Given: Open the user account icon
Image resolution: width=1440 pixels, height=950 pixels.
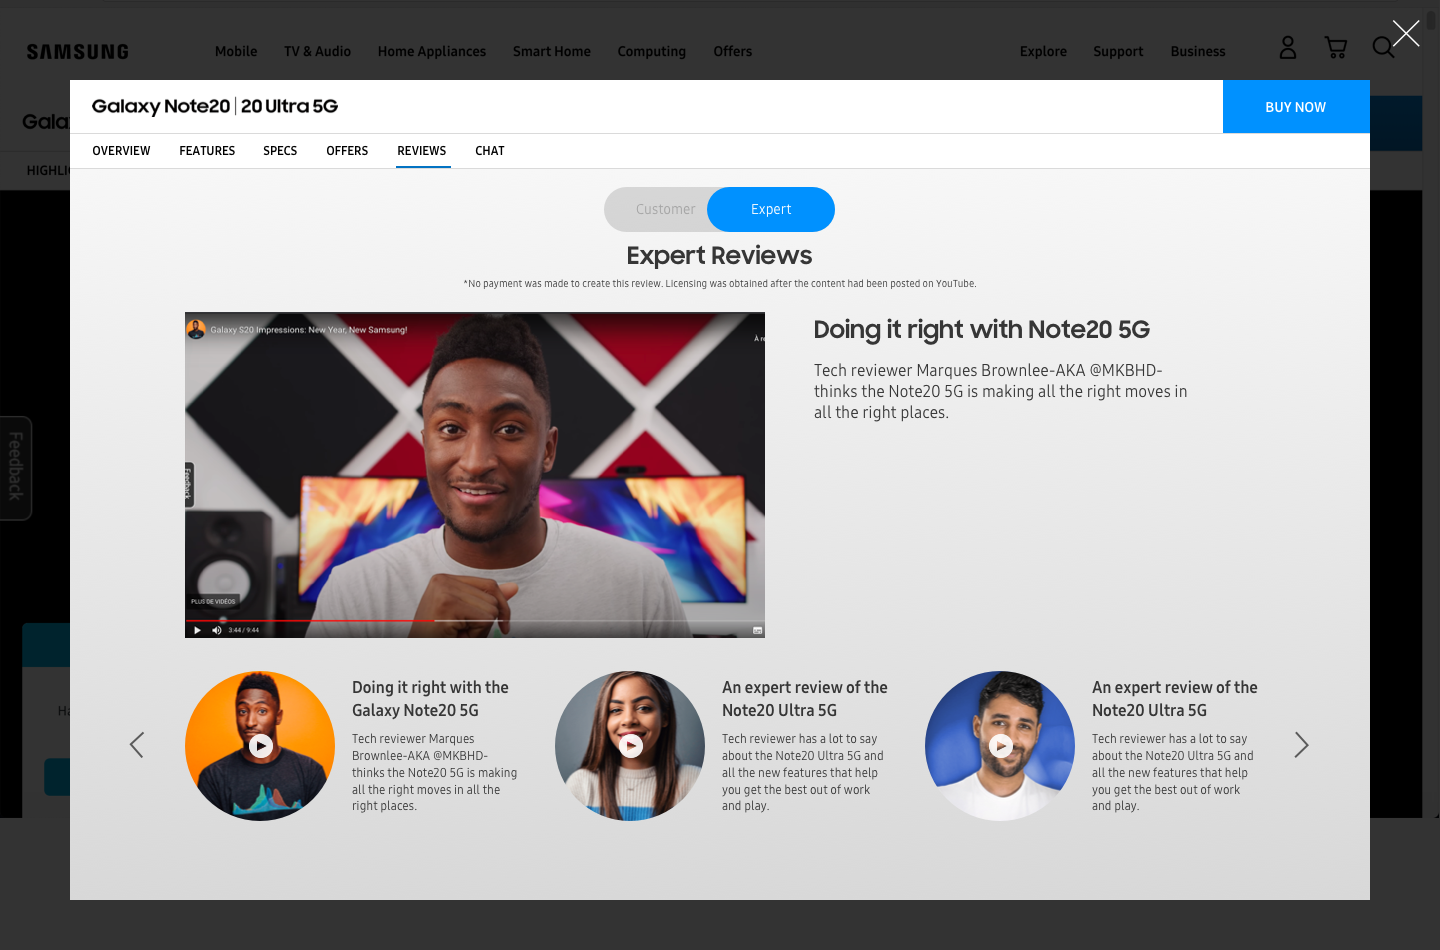Looking at the screenshot, I should point(1288,47).
